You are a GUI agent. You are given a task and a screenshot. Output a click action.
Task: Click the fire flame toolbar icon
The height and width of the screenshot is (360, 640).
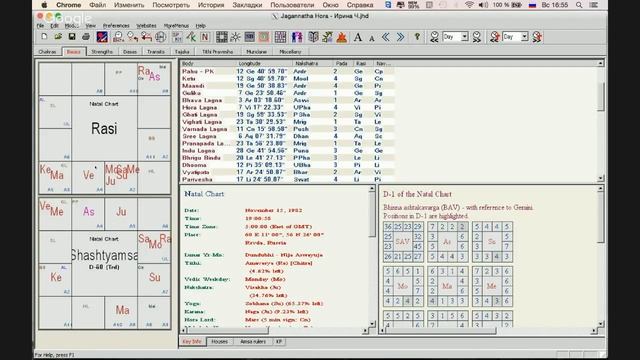point(342,37)
